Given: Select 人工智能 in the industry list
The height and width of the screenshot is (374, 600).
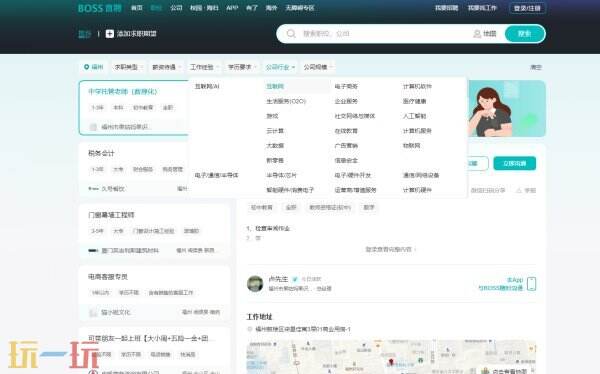Looking at the screenshot, I should 414,116.
